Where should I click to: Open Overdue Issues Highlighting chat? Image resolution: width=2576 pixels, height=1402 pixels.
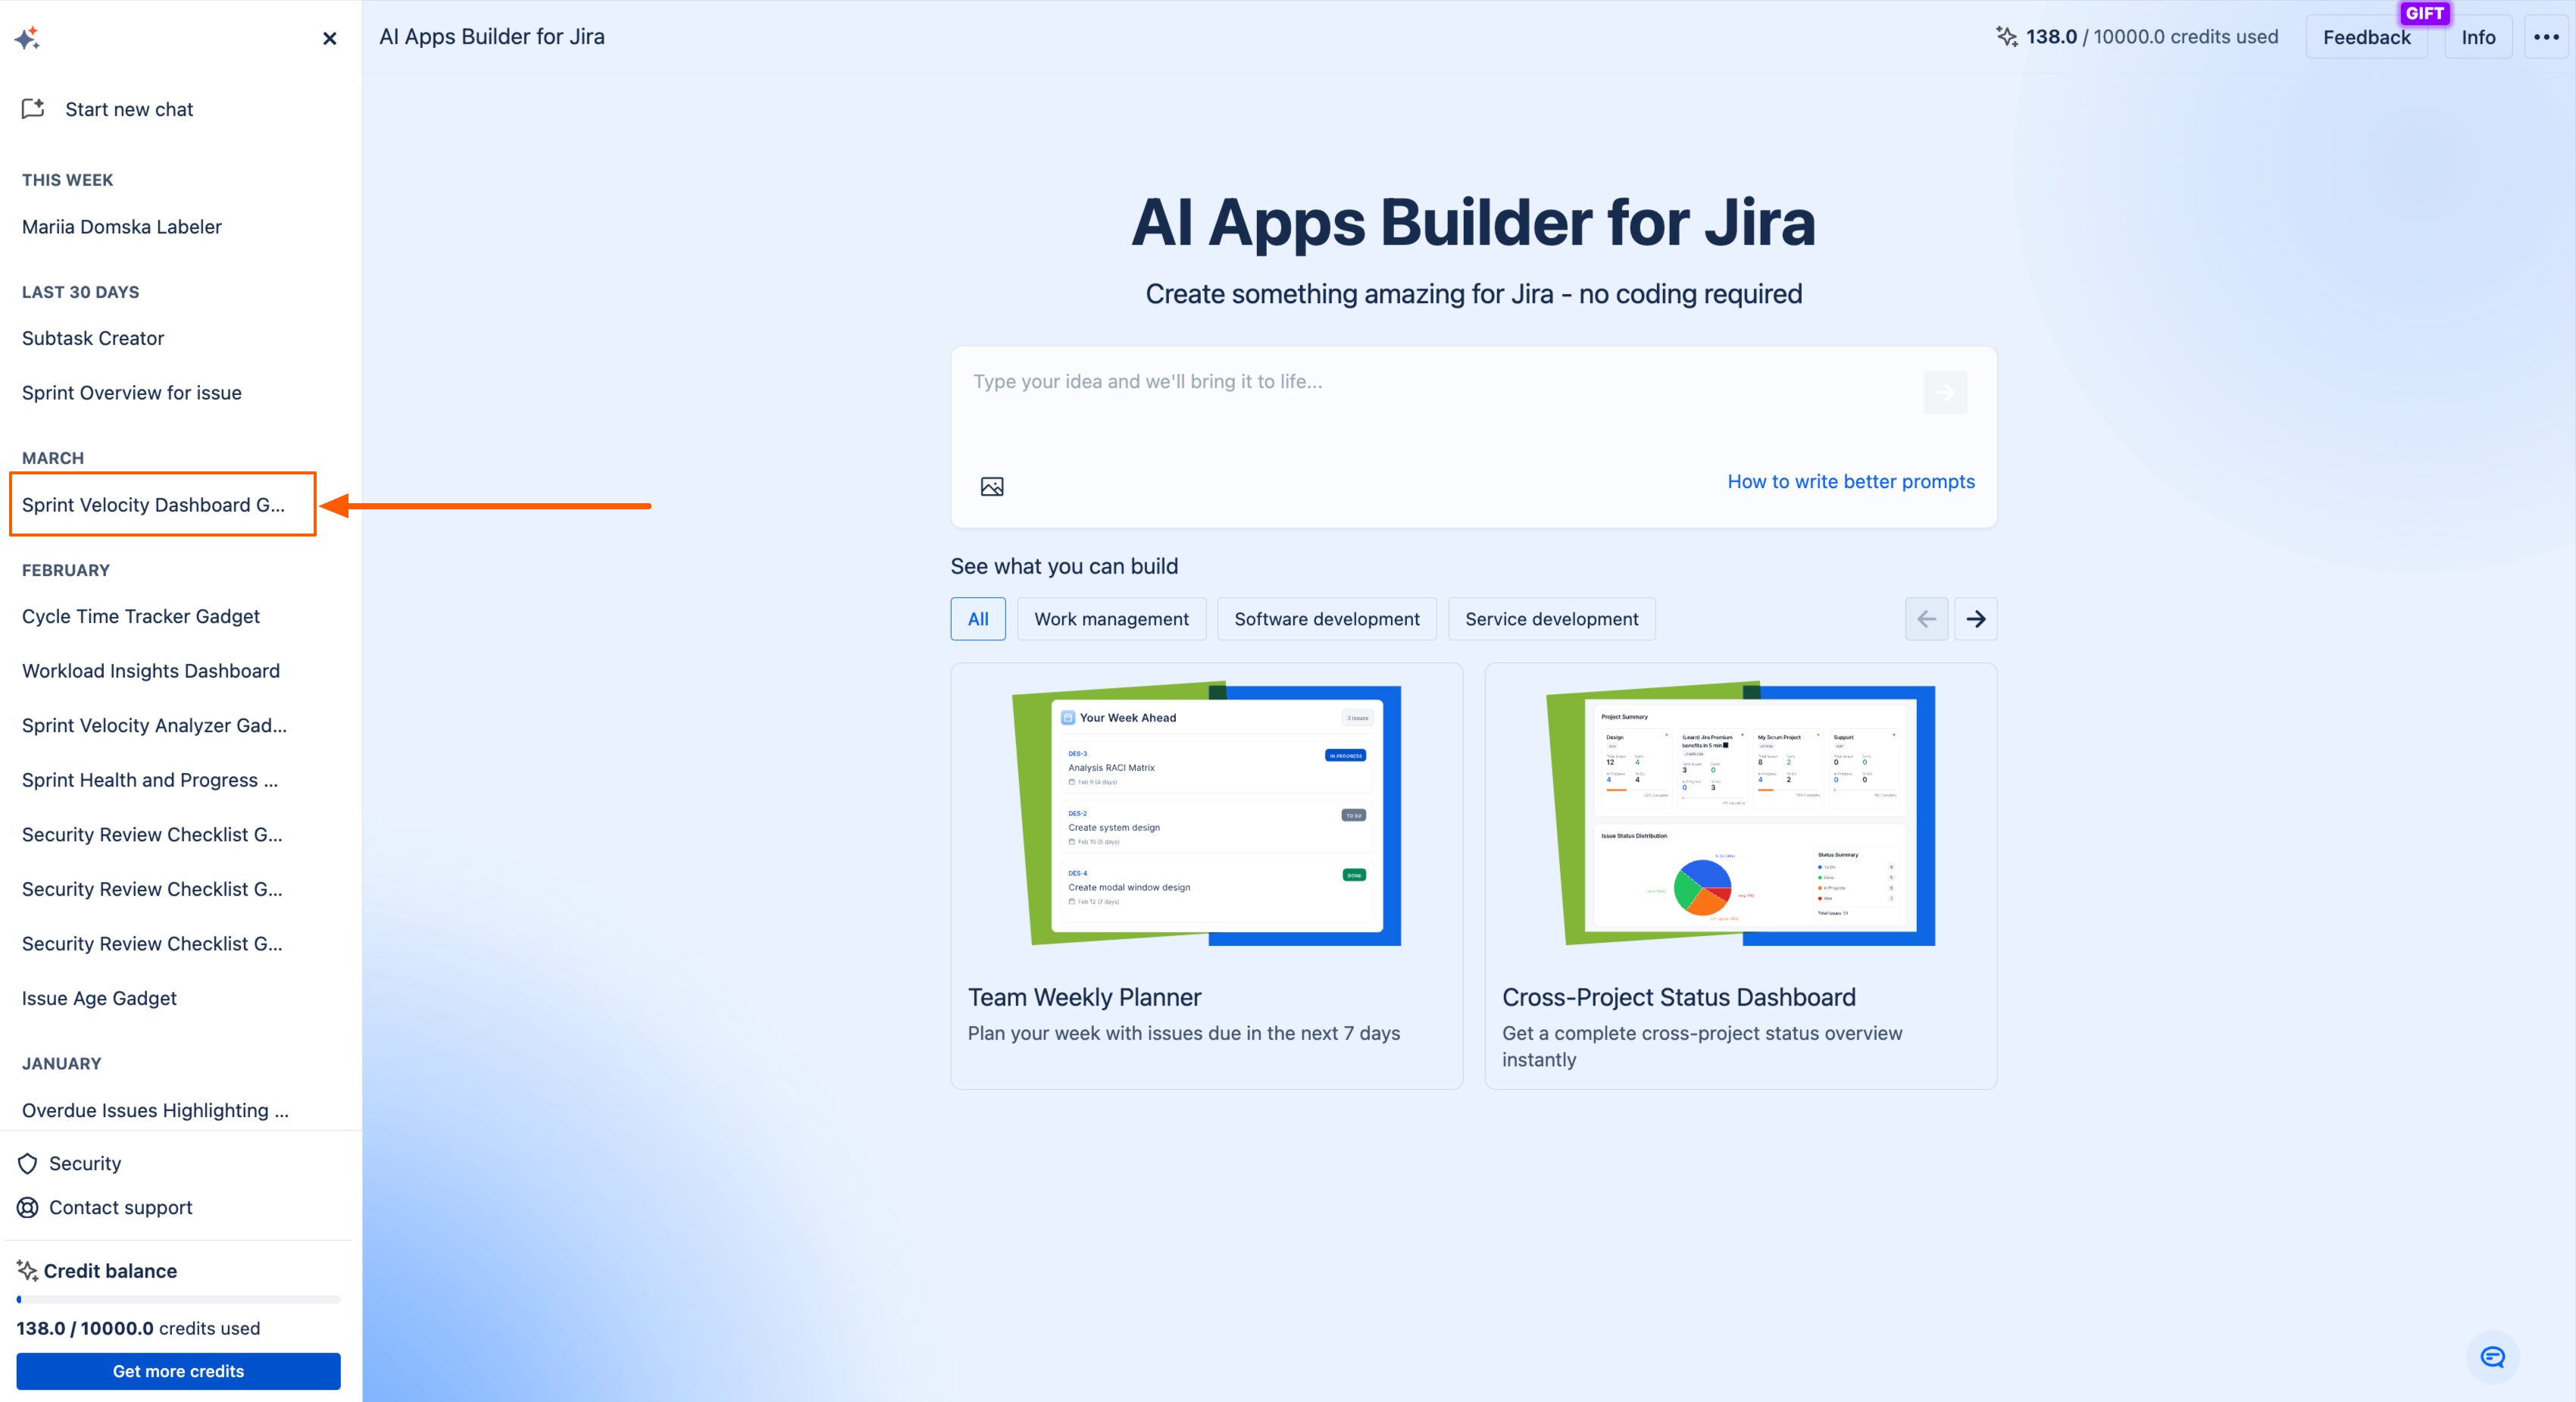[x=155, y=1110]
